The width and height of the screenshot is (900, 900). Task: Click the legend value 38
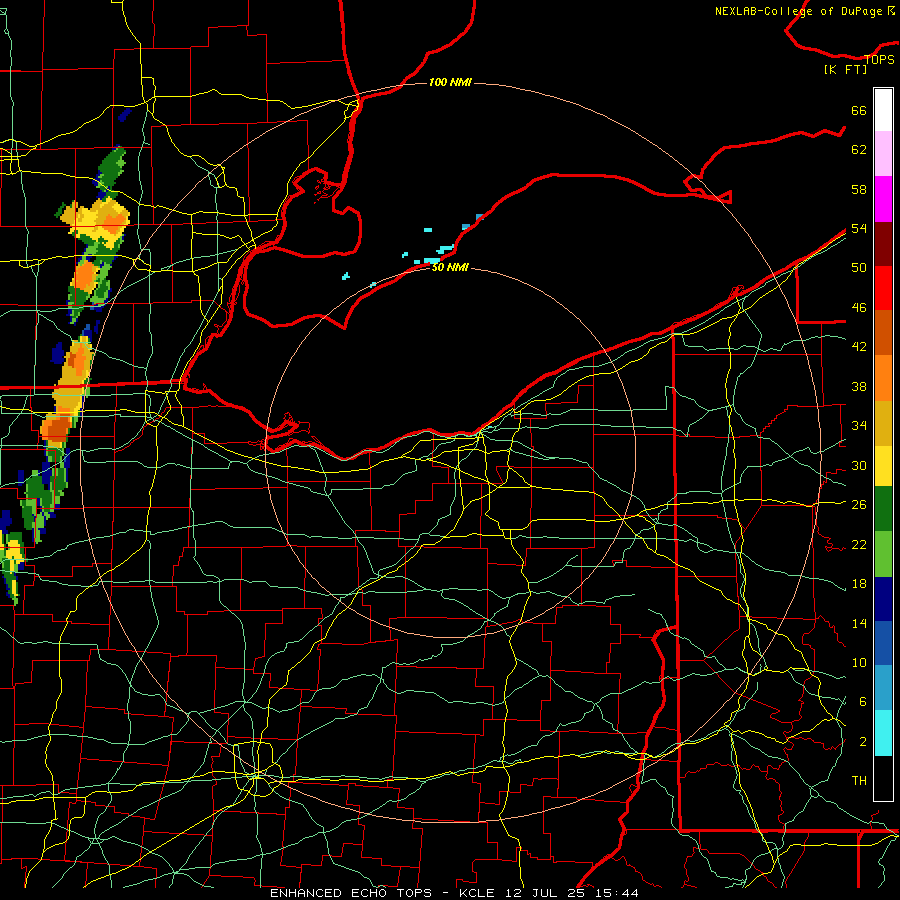pos(859,387)
